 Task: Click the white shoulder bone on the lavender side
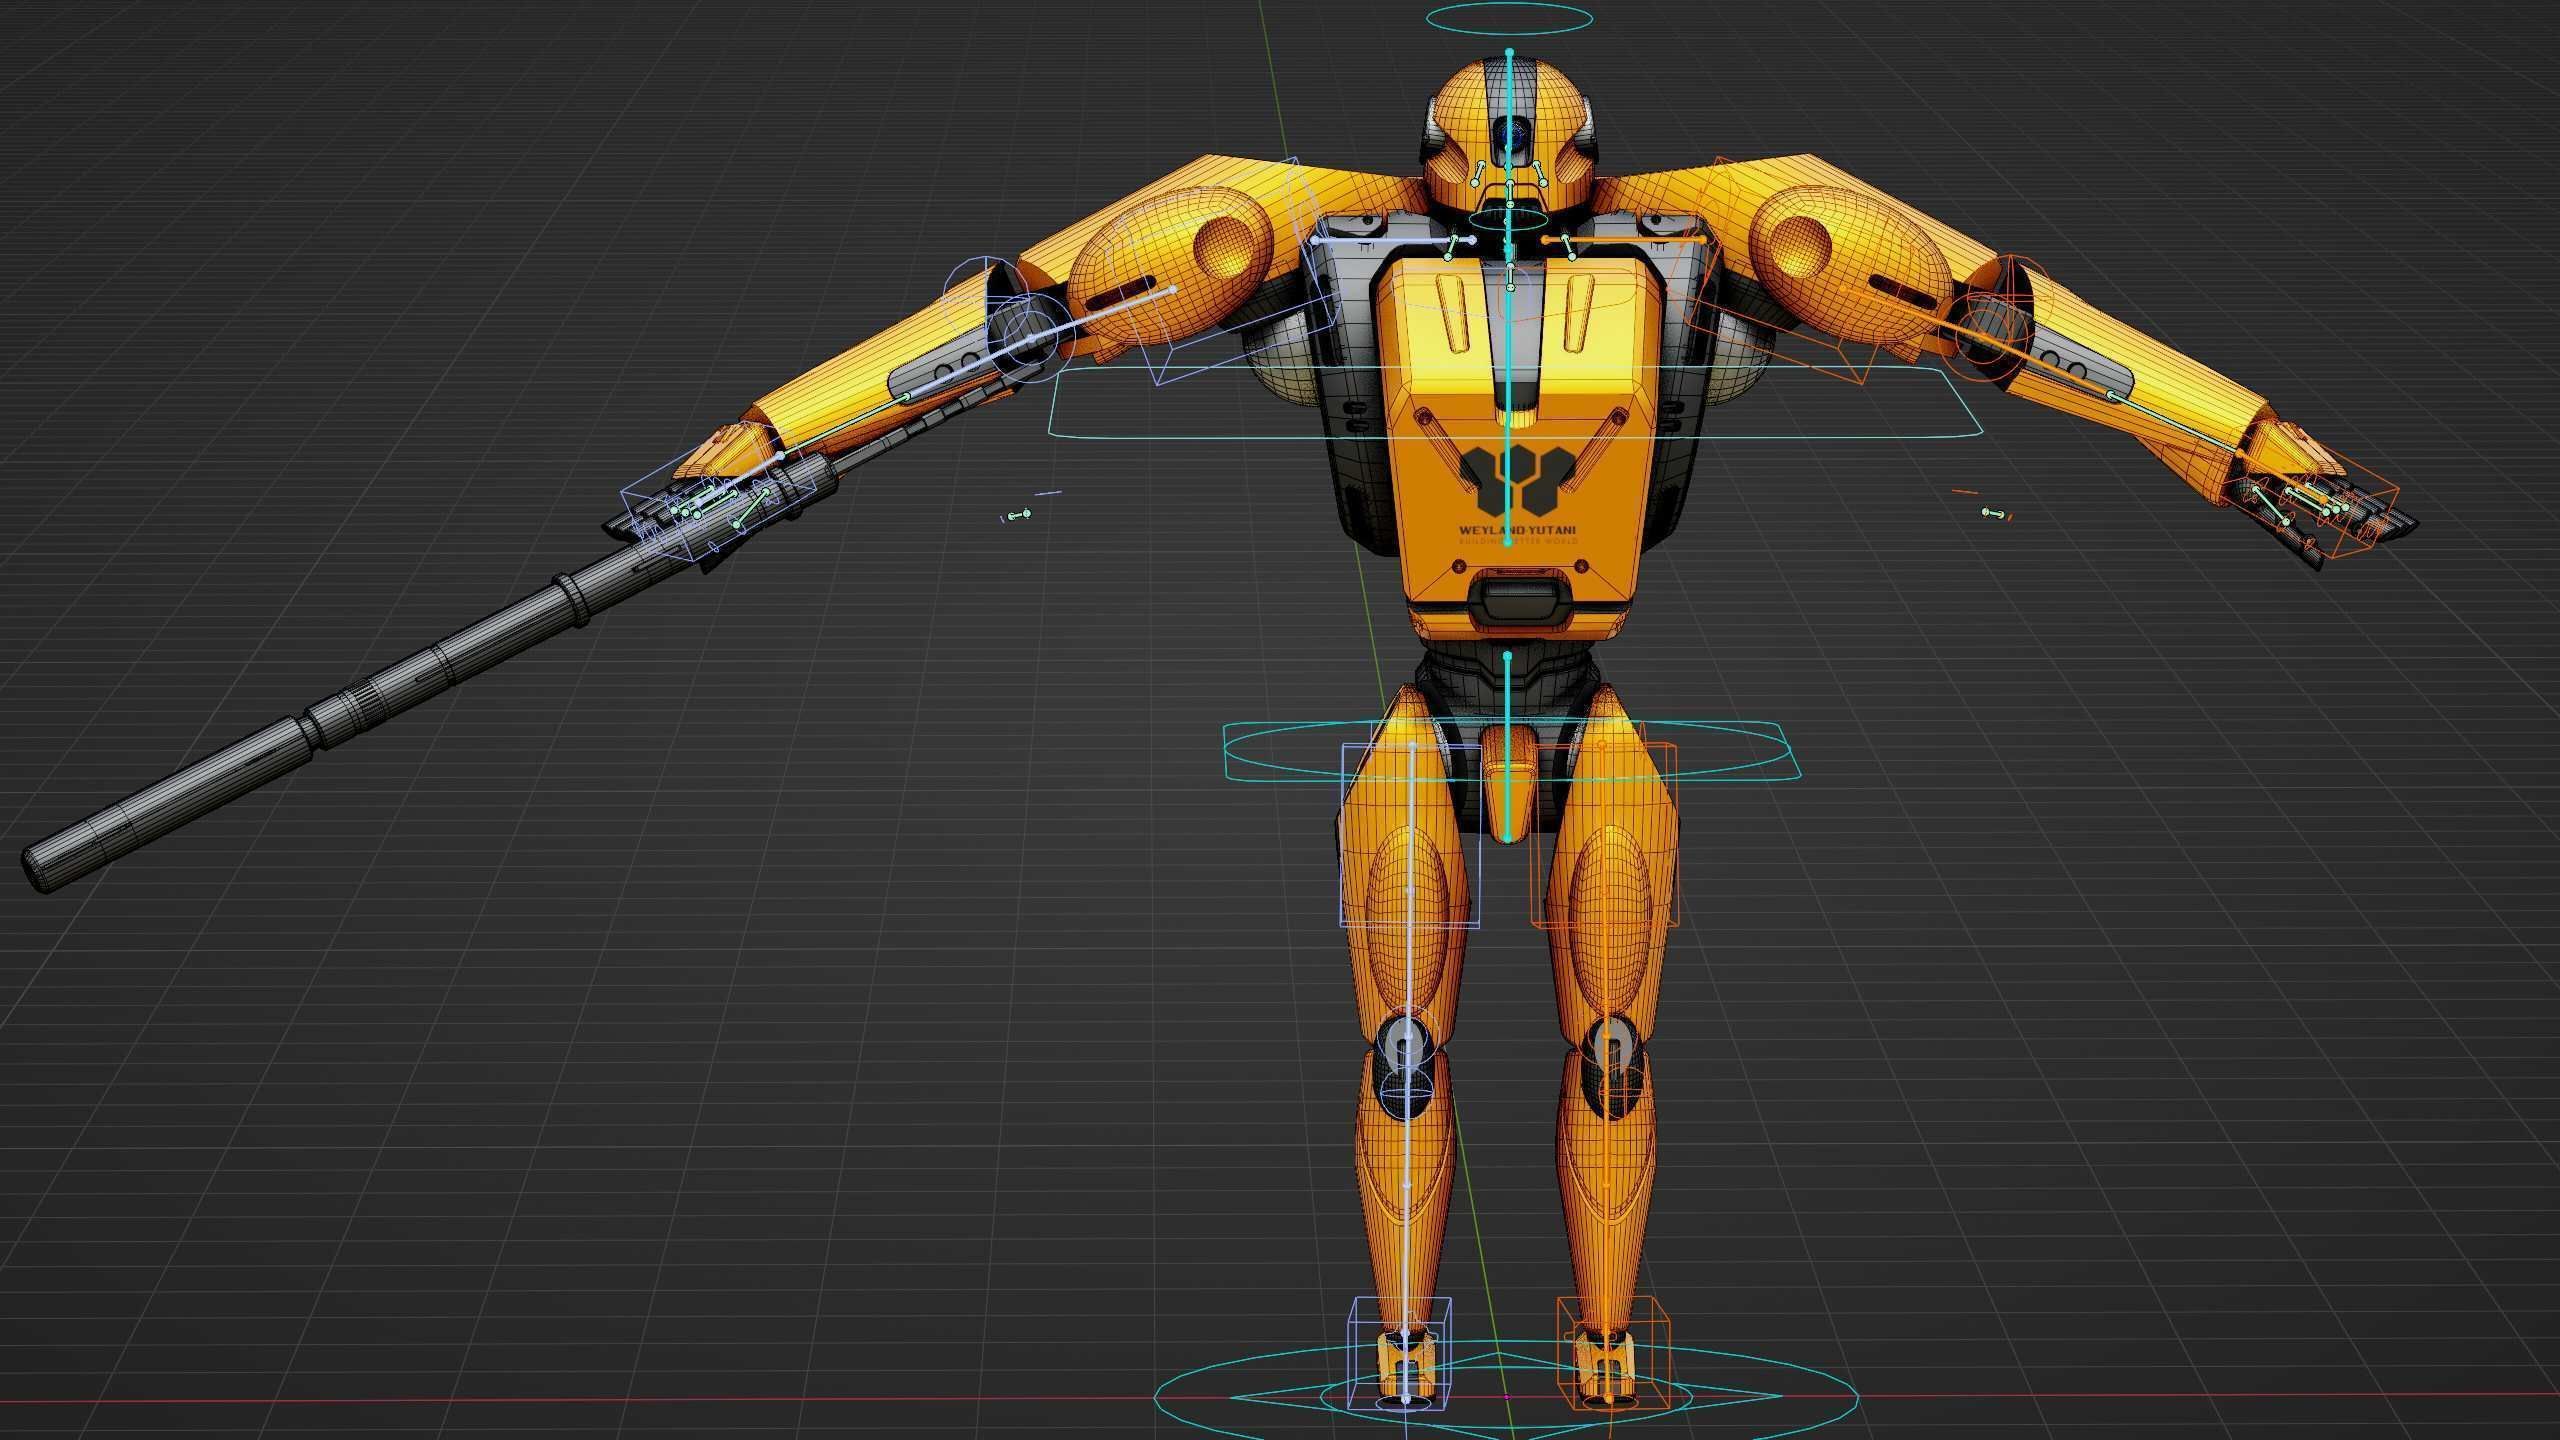(1392, 240)
